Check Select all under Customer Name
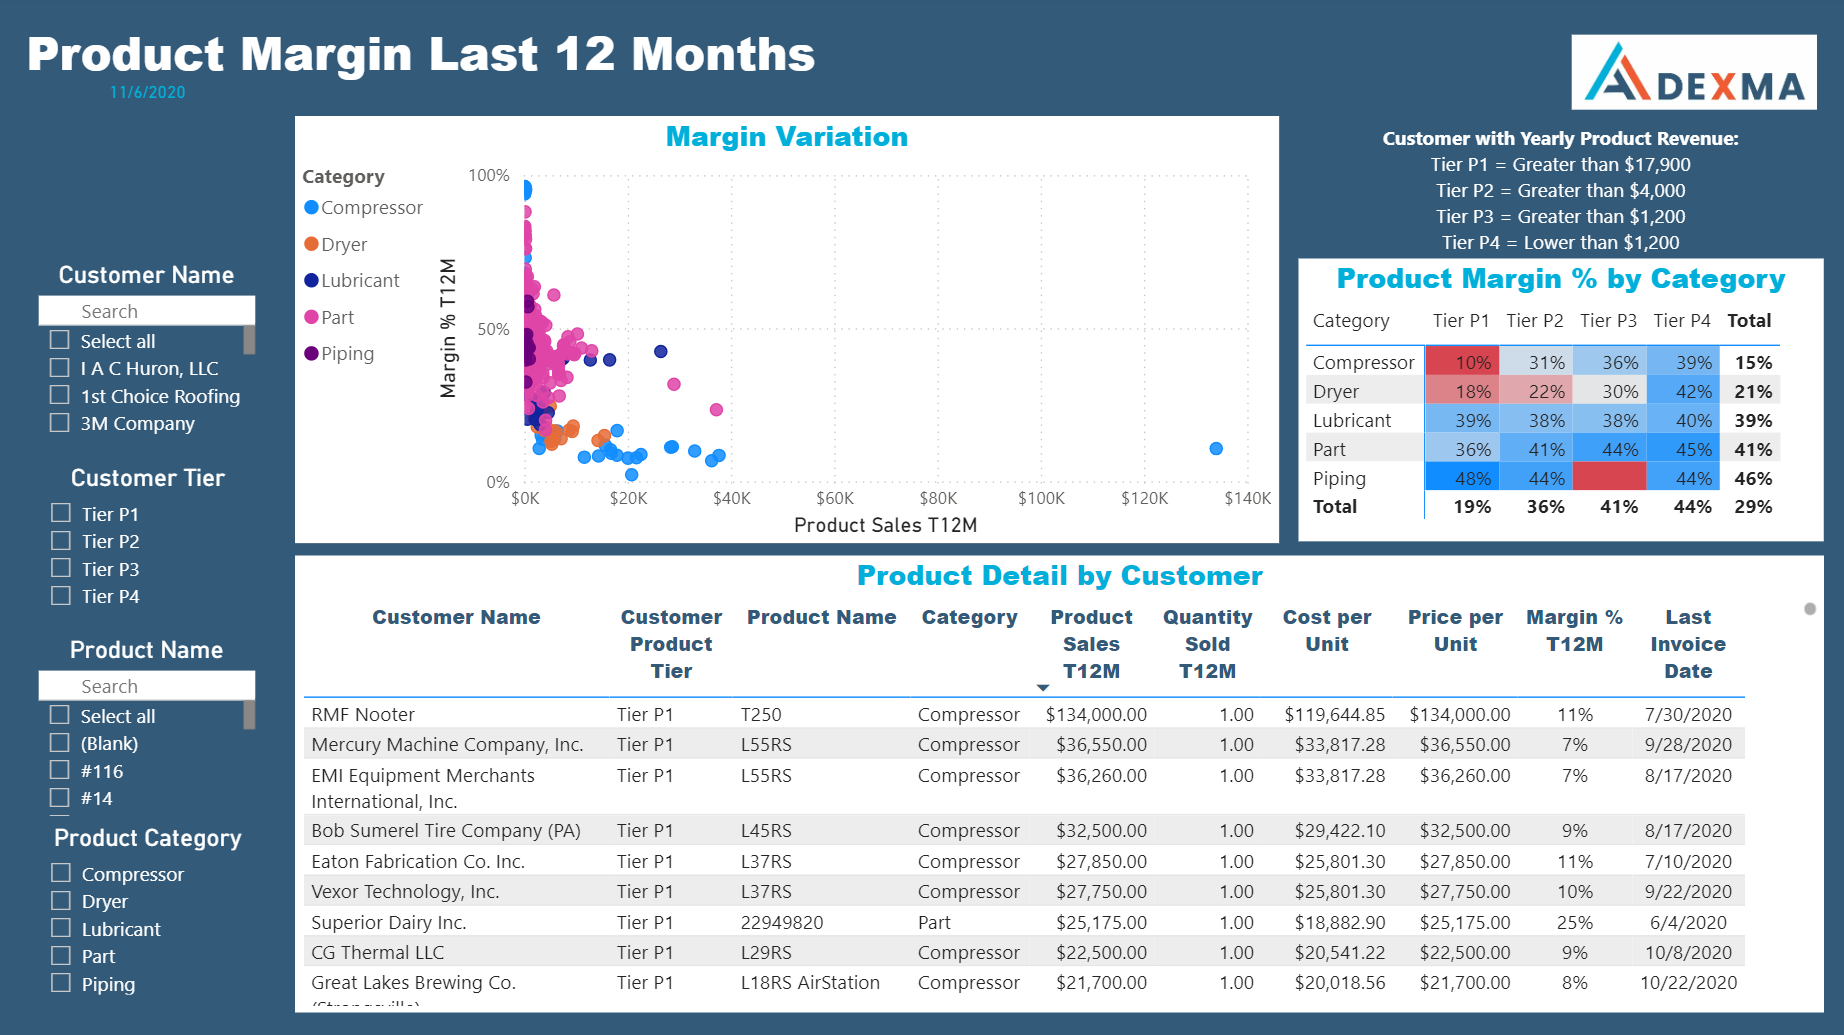This screenshot has width=1844, height=1035. tap(60, 340)
